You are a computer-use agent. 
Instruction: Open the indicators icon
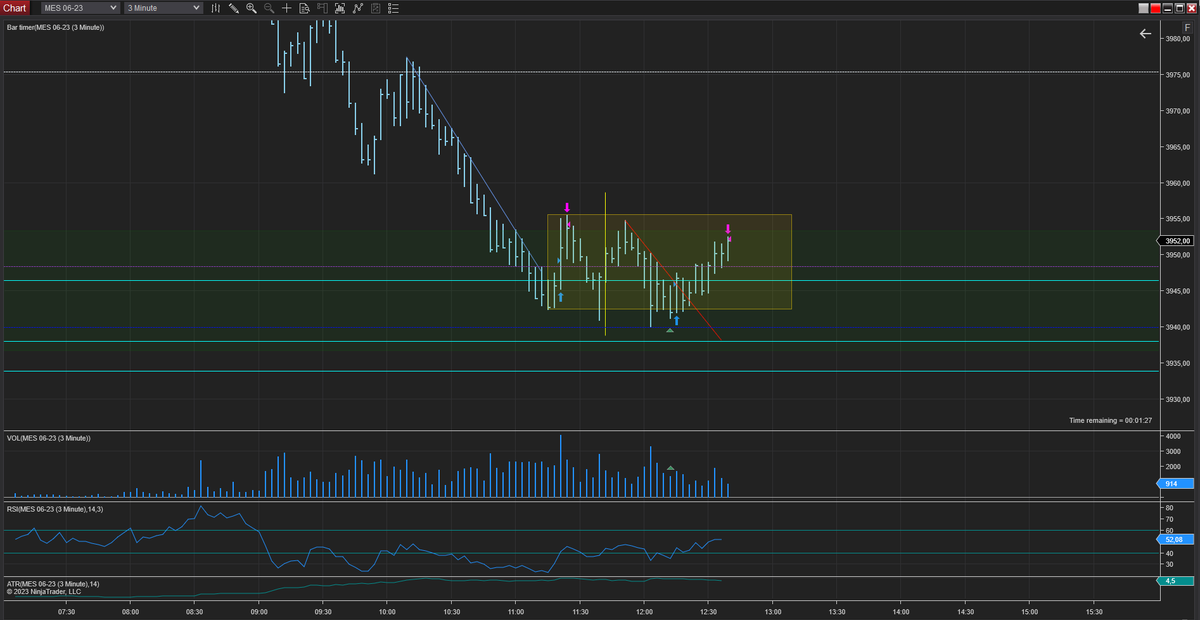pyautogui.click(x=340, y=8)
